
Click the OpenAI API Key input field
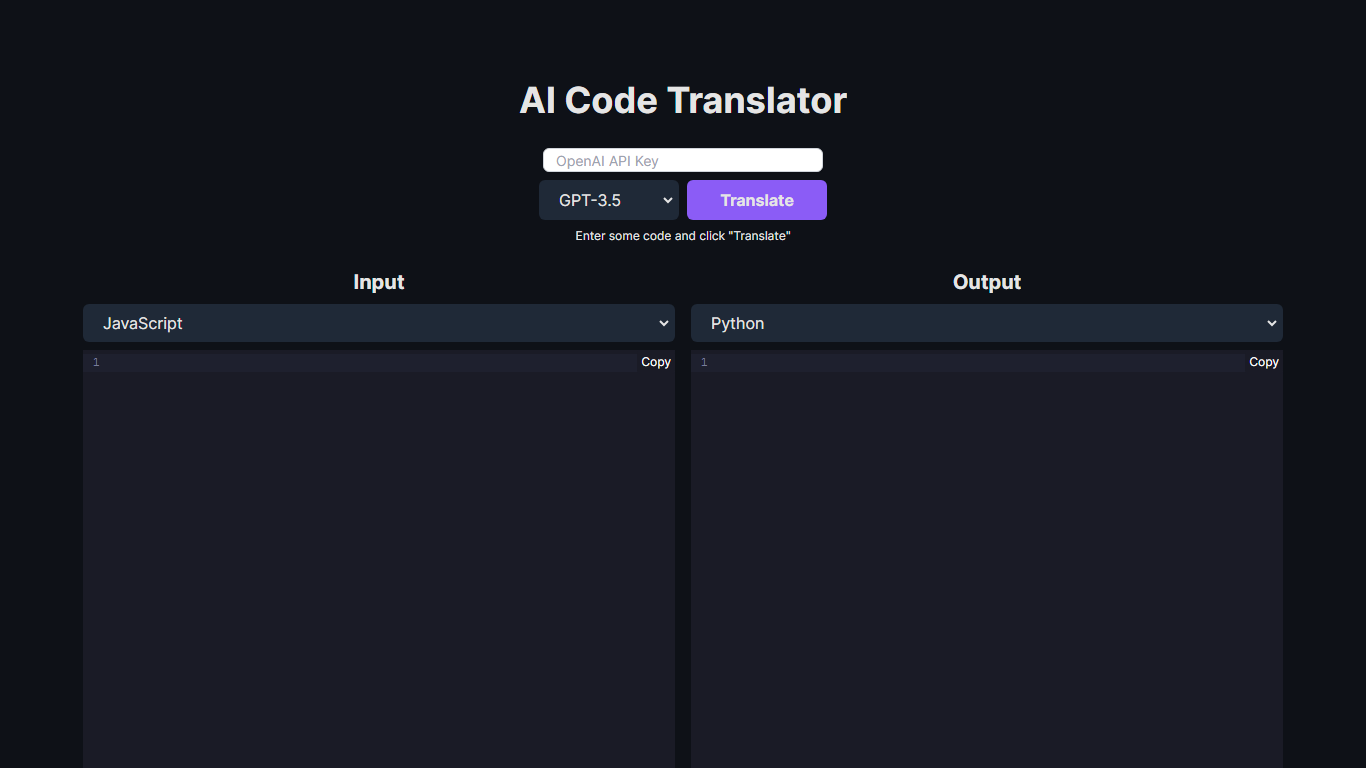click(x=682, y=160)
